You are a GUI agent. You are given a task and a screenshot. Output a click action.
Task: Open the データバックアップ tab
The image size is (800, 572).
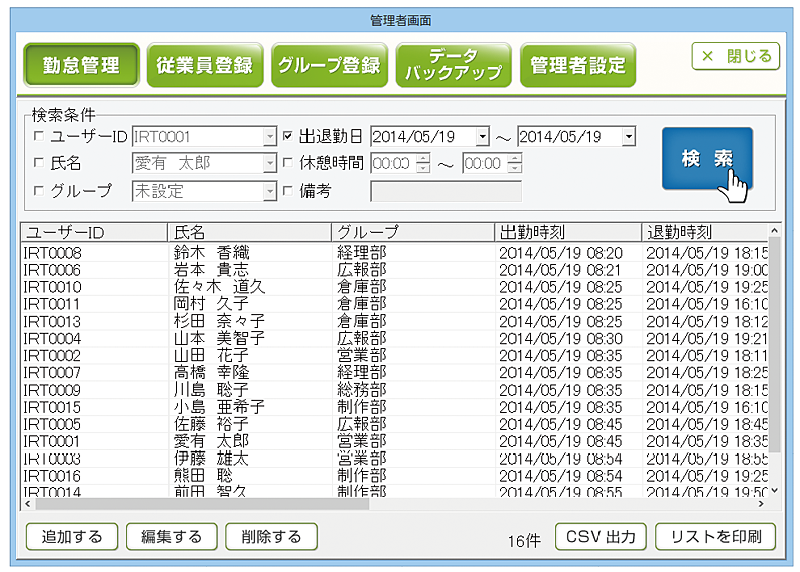pyautogui.click(x=452, y=65)
